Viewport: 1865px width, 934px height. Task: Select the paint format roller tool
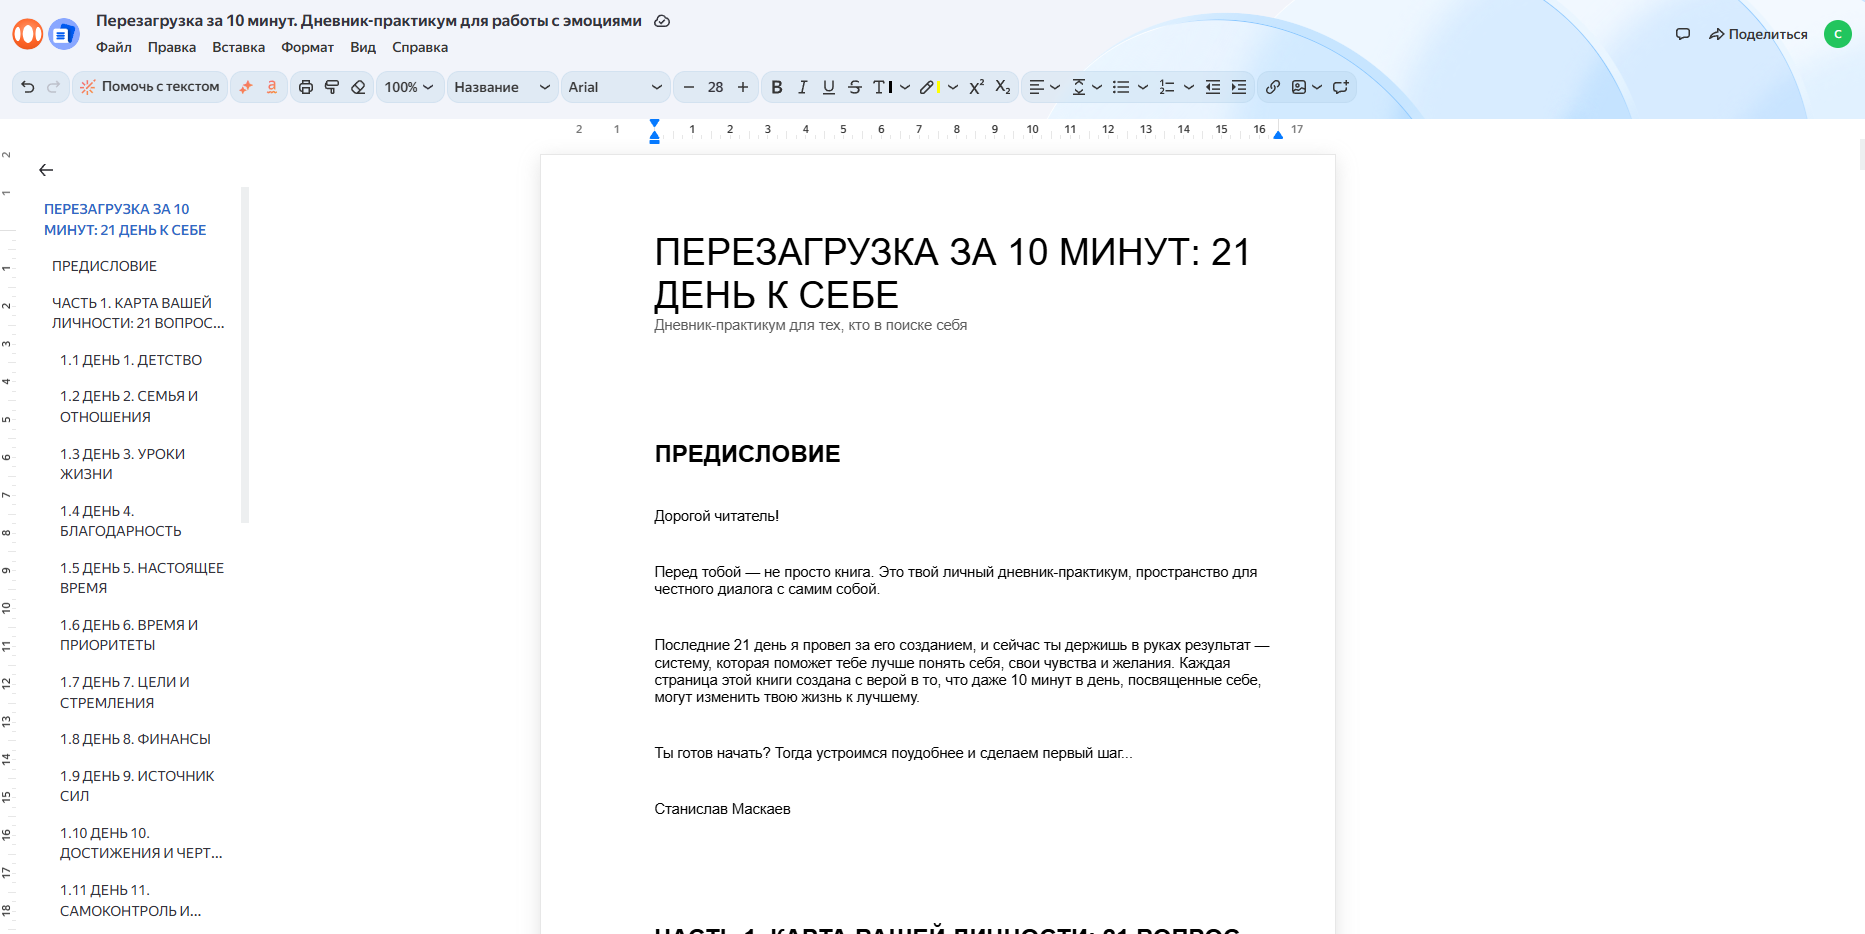click(332, 87)
